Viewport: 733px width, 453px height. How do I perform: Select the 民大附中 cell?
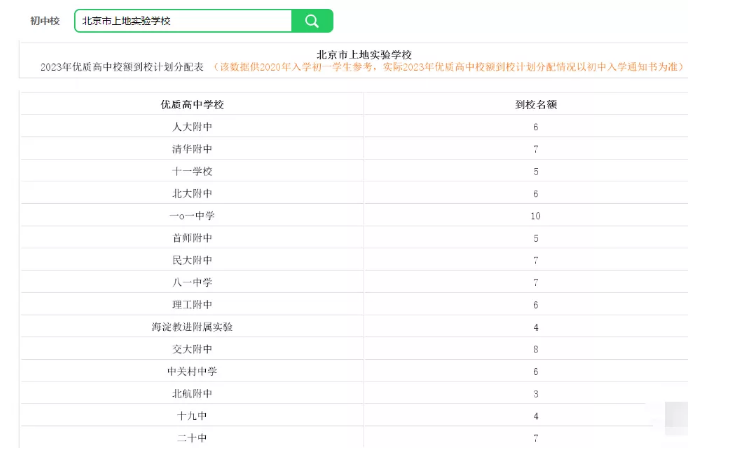point(192,260)
